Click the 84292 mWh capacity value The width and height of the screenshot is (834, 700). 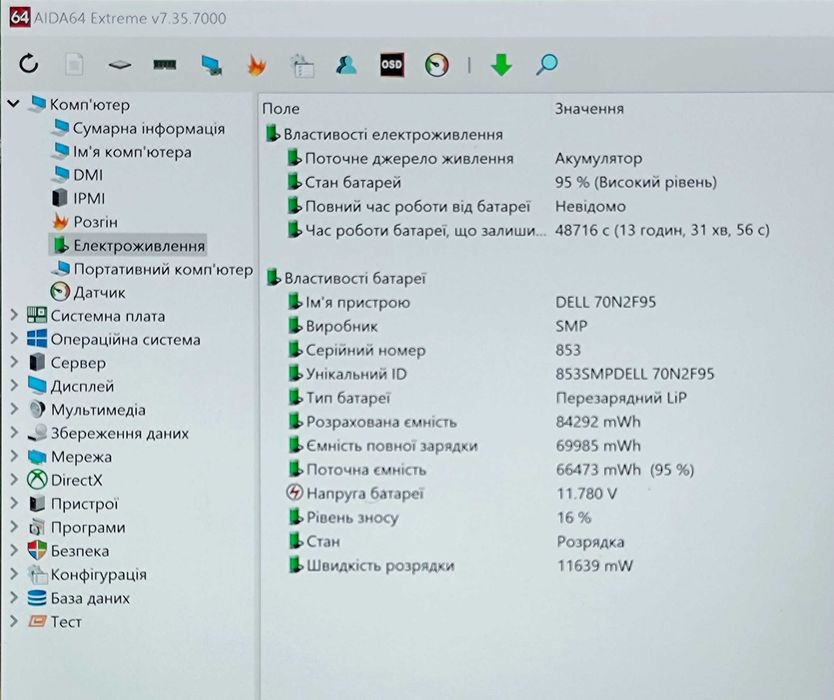coord(598,422)
